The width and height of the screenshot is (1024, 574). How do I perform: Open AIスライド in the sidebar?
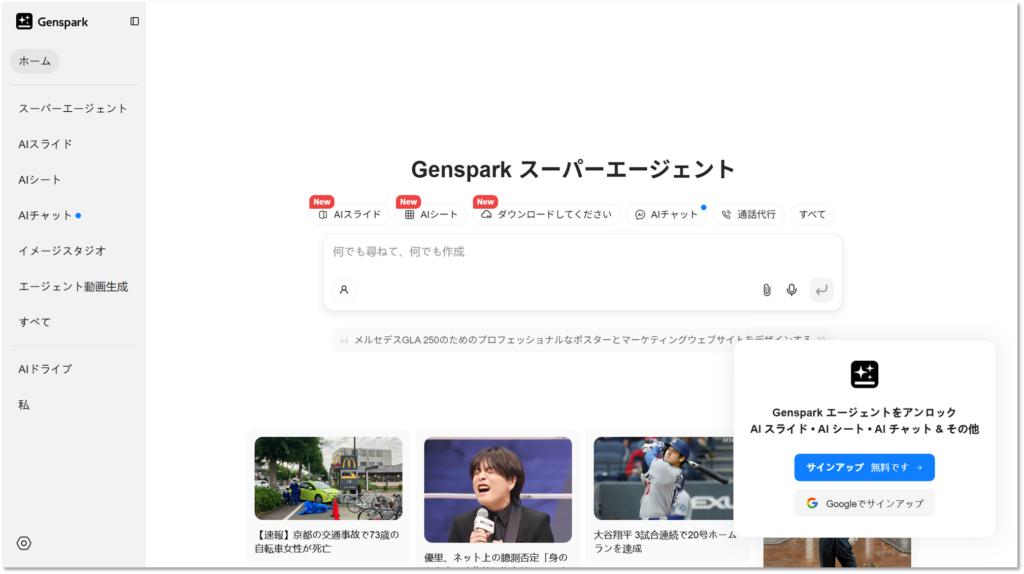45,144
